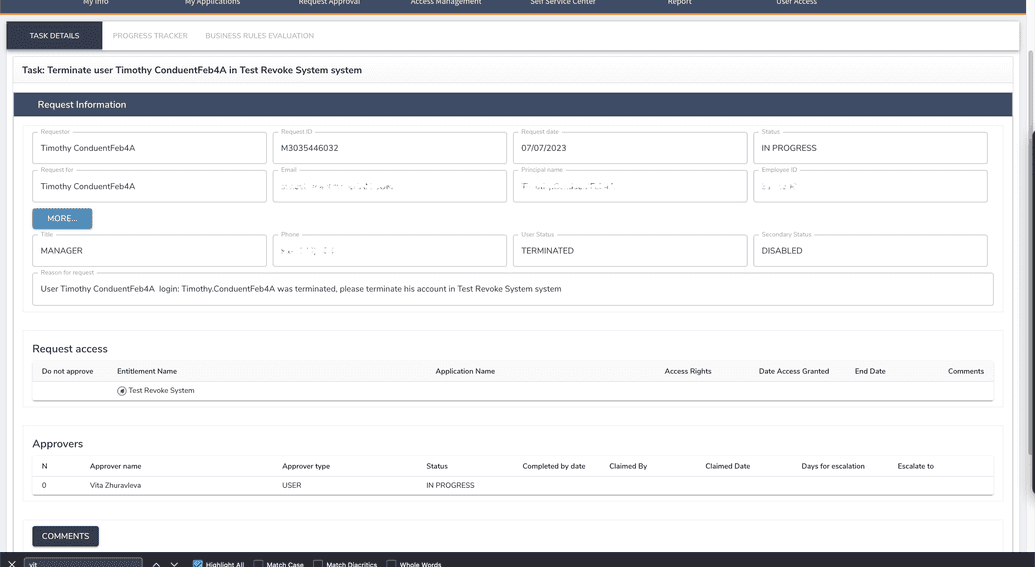The height and width of the screenshot is (567, 1035).
Task: Enable Match Case checkbox
Action: tap(259, 564)
